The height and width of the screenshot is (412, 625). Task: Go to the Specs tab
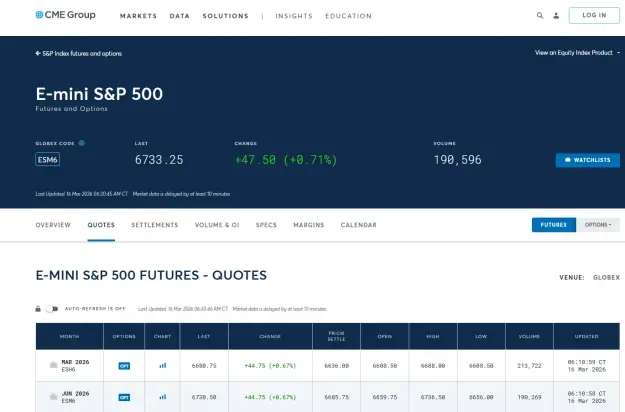point(266,225)
